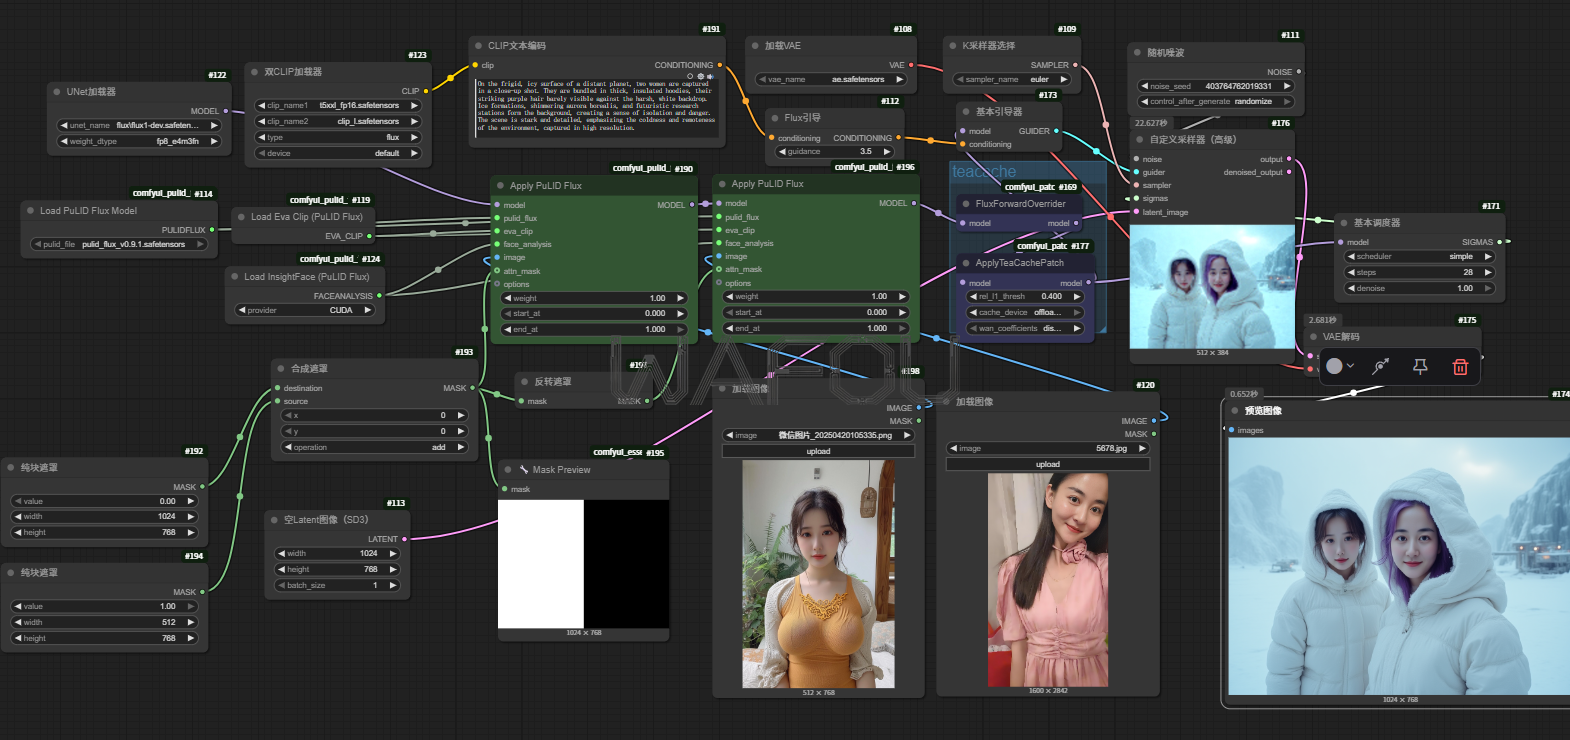Image resolution: width=1570 pixels, height=740 pixels.
Task: Delete the selected node with trash icon
Action: (x=1460, y=366)
